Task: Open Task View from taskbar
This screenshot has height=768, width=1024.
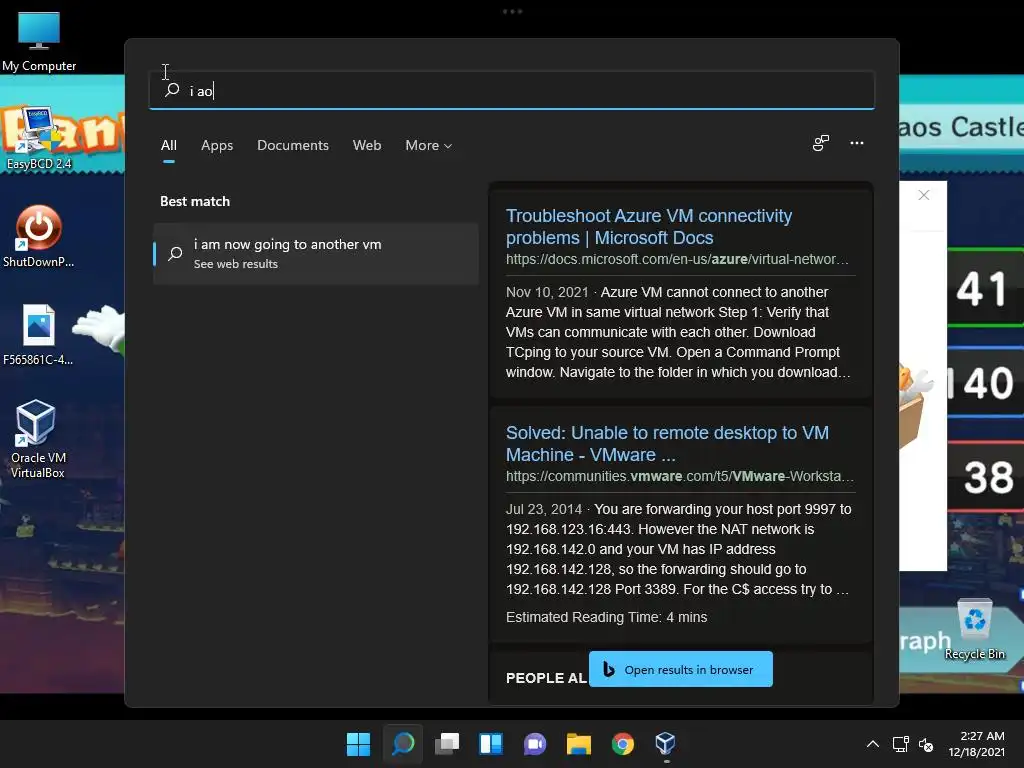Action: tap(447, 744)
